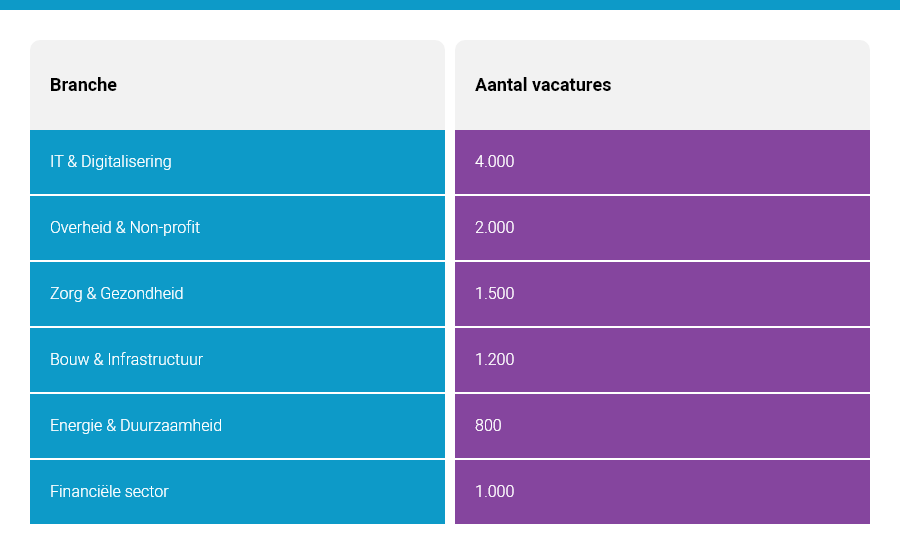
Task: Click the word 'Digitalisering' in the table
Action: [126, 162]
